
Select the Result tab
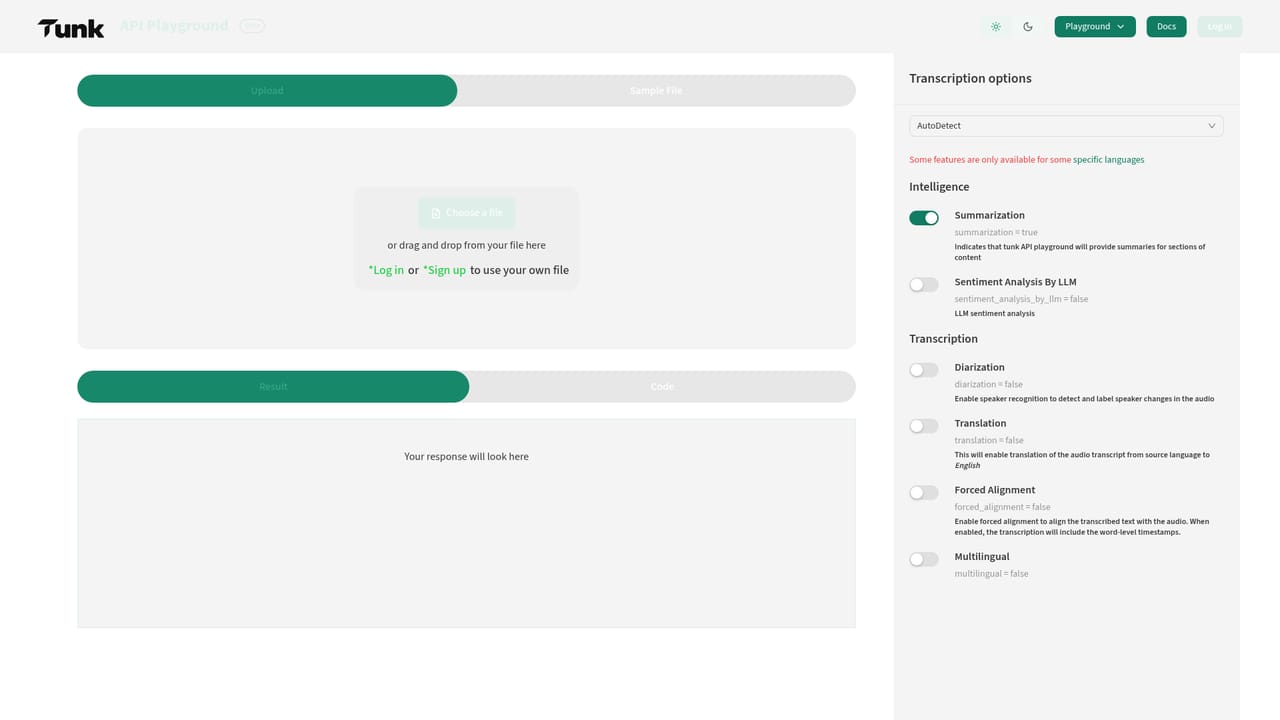tap(273, 387)
